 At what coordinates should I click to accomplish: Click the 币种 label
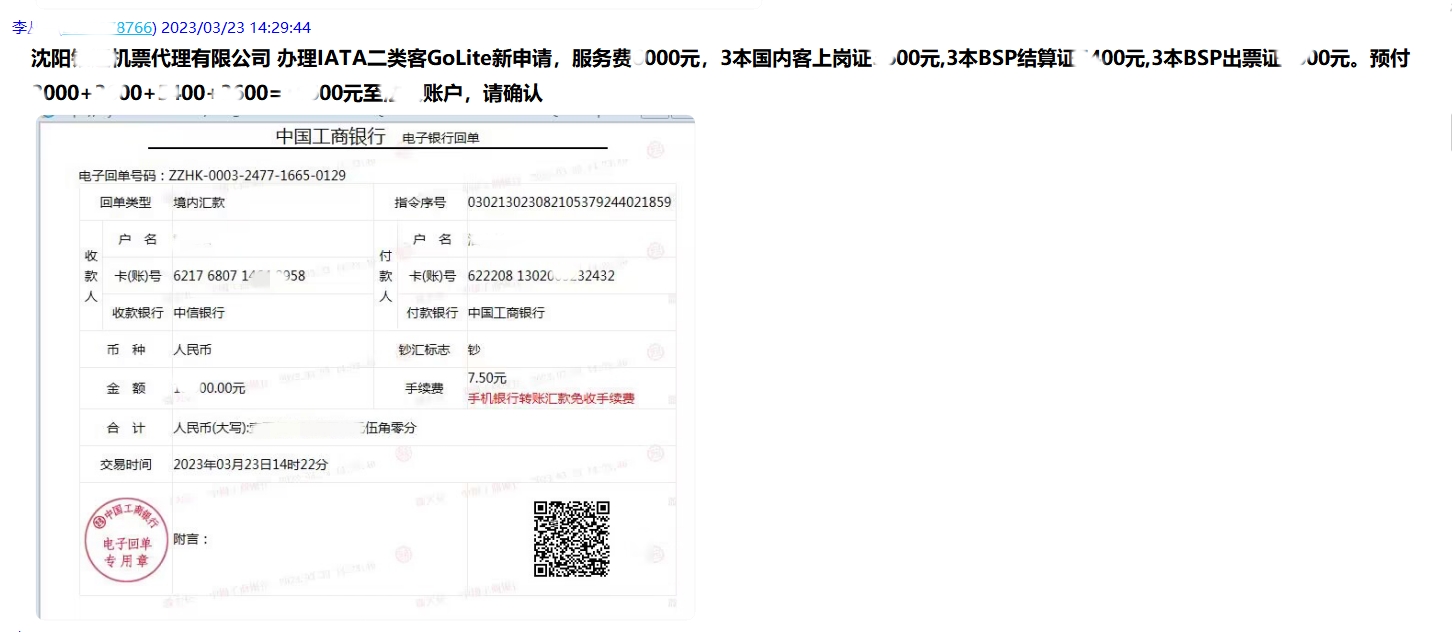pos(127,350)
